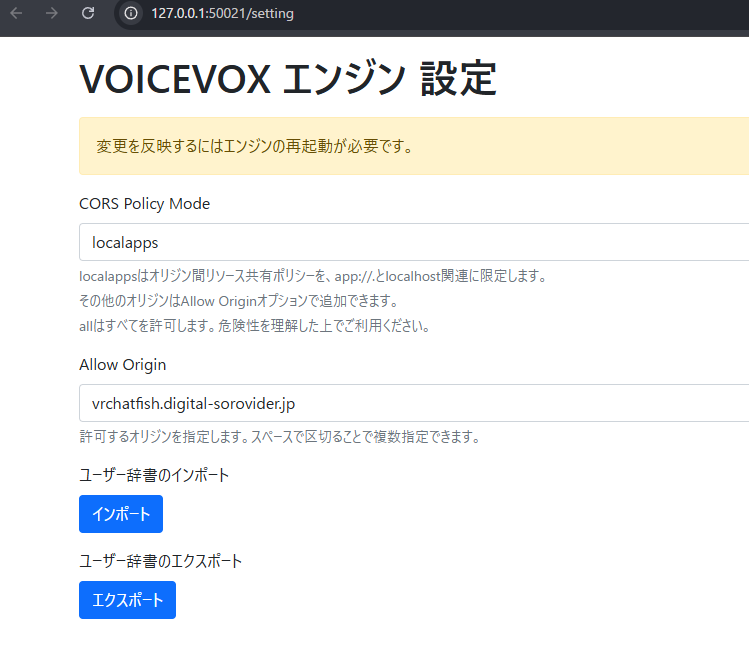Click the restart-required warning message text
The height and width of the screenshot is (662, 749).
pos(255,146)
